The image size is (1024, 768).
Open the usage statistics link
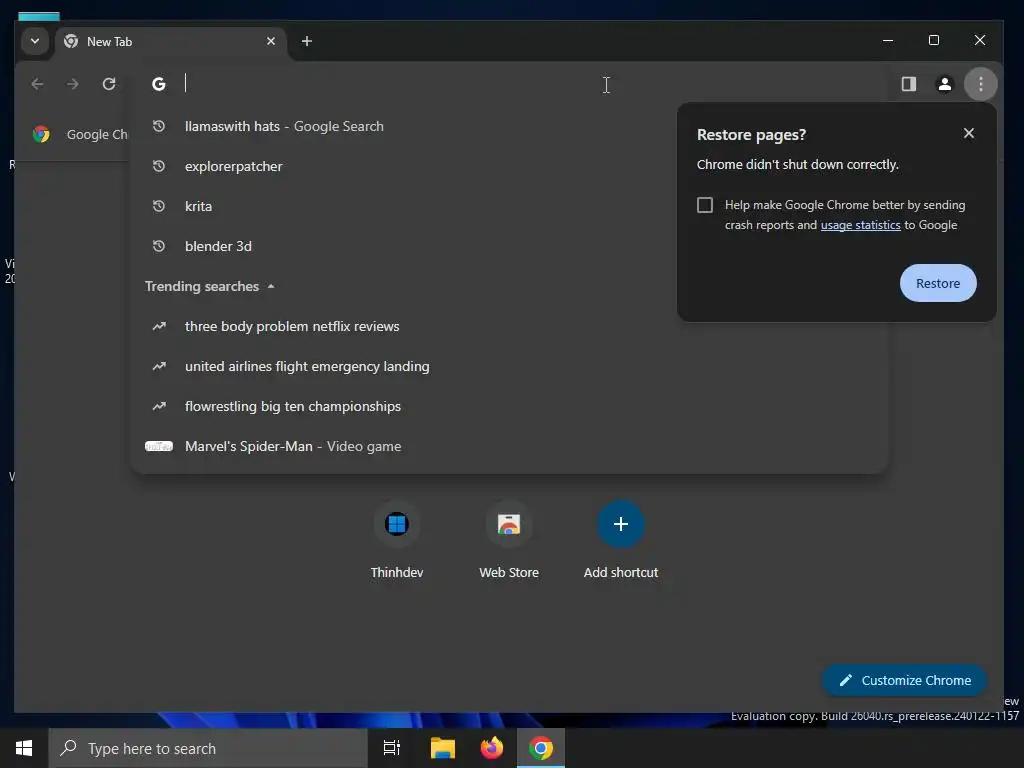[x=860, y=225]
